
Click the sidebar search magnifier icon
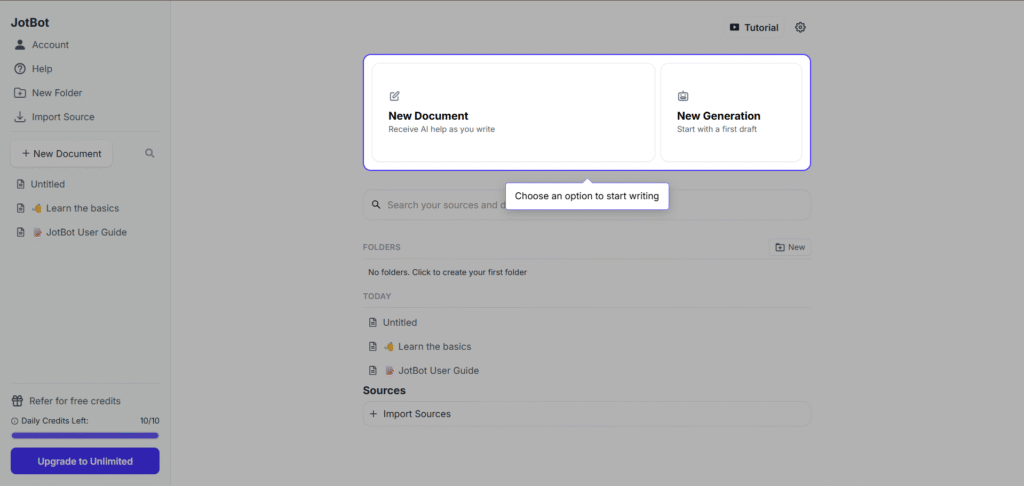tap(150, 154)
